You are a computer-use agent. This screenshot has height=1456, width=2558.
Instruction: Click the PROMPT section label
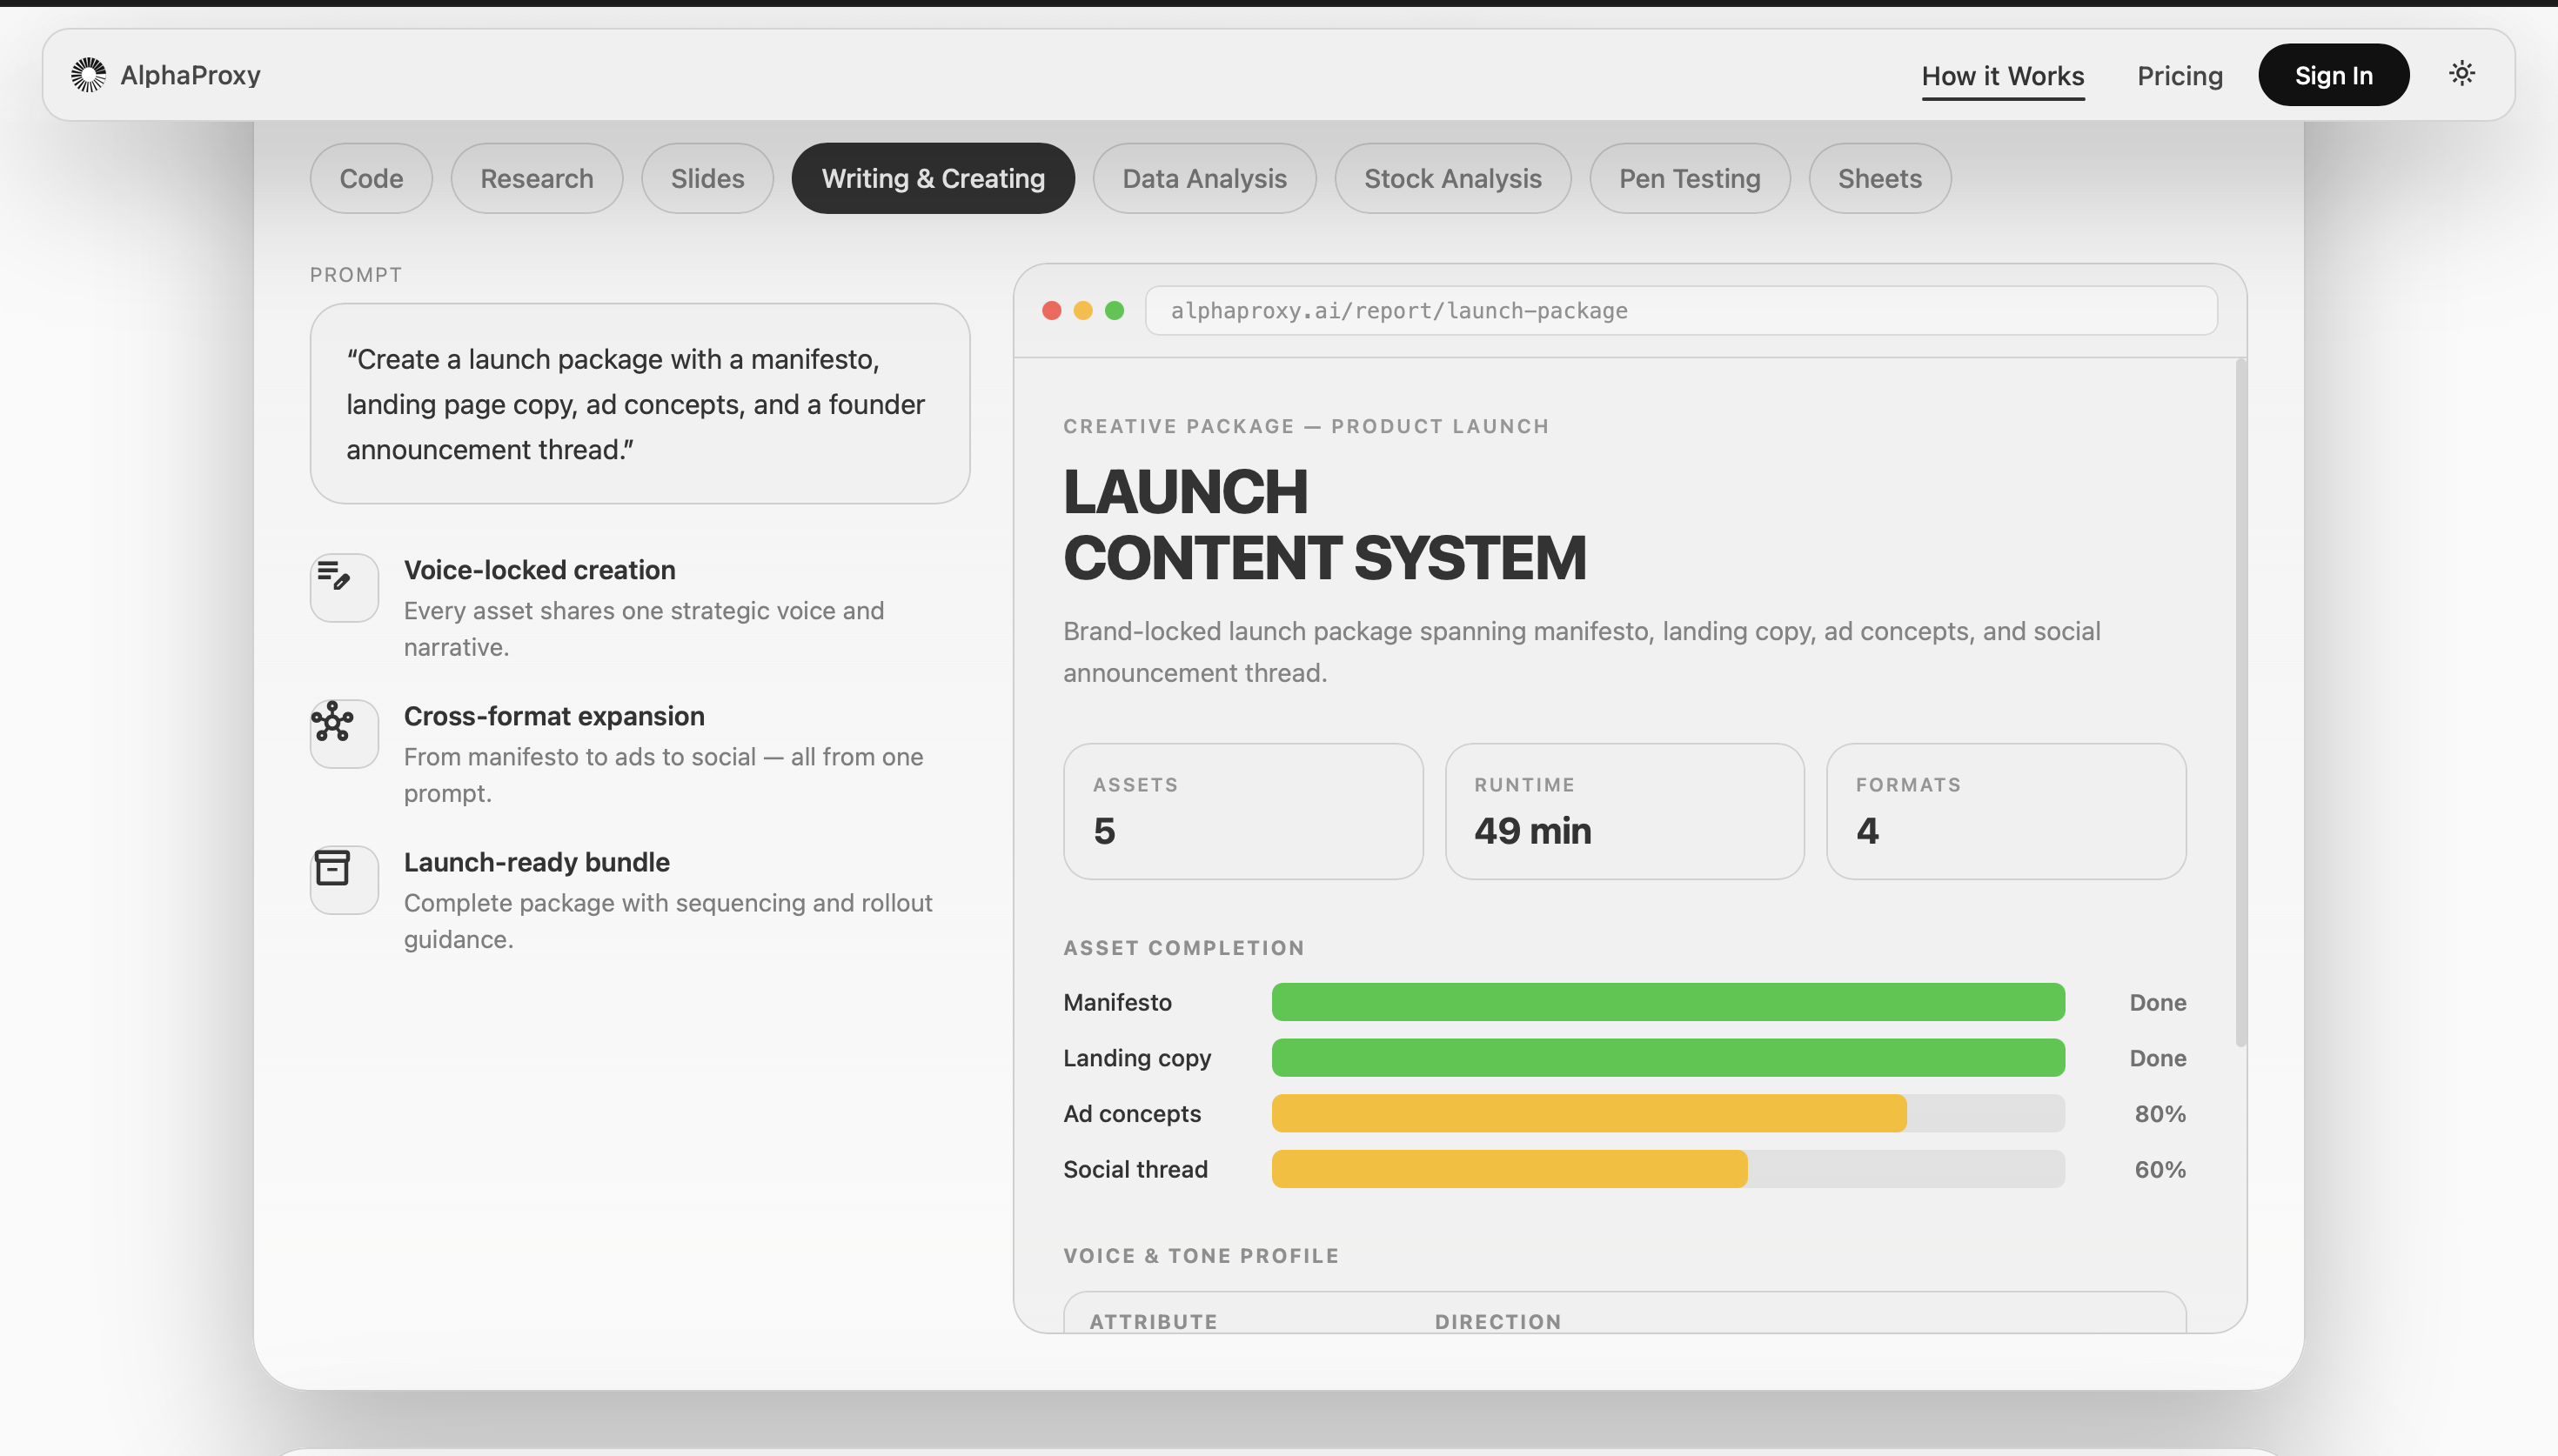pos(356,275)
